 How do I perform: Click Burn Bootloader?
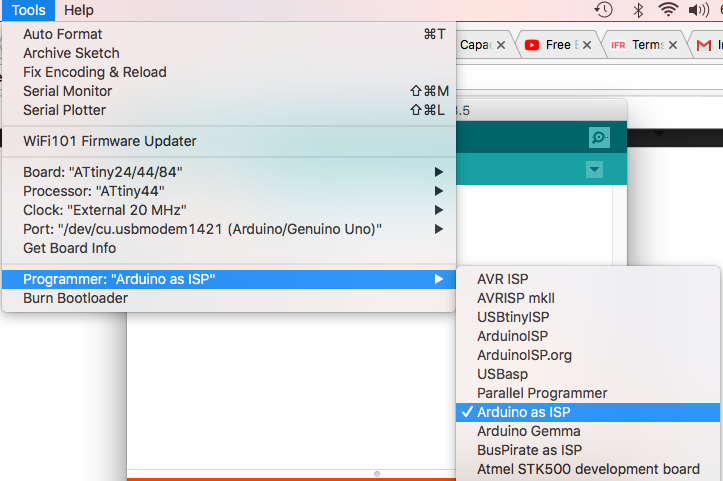click(229, 298)
